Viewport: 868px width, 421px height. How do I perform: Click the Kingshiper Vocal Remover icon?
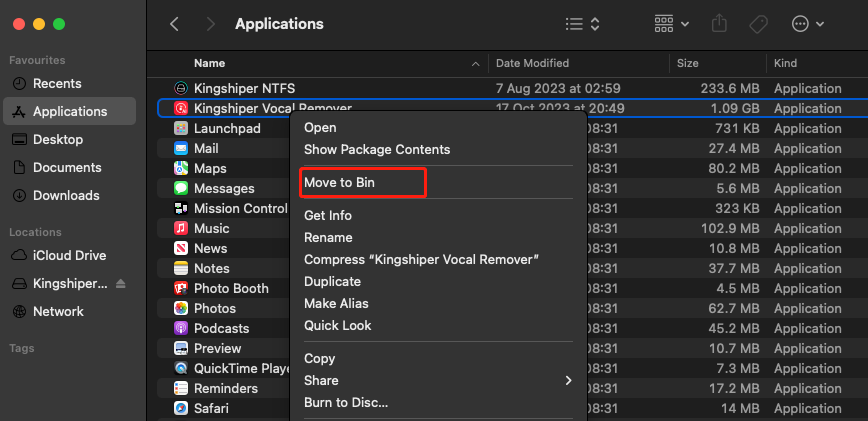pos(180,108)
